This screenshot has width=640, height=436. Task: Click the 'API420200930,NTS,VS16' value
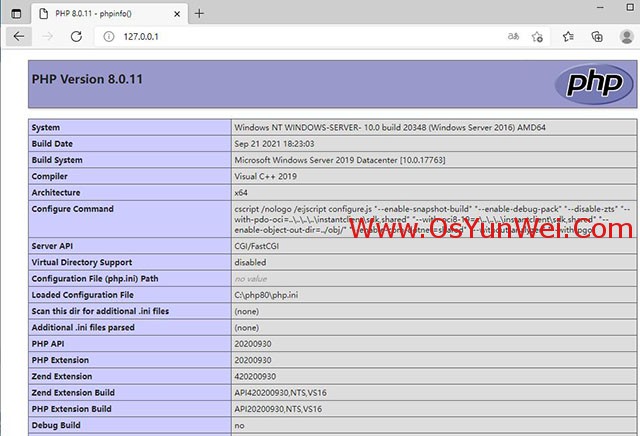pyautogui.click(x=280, y=393)
